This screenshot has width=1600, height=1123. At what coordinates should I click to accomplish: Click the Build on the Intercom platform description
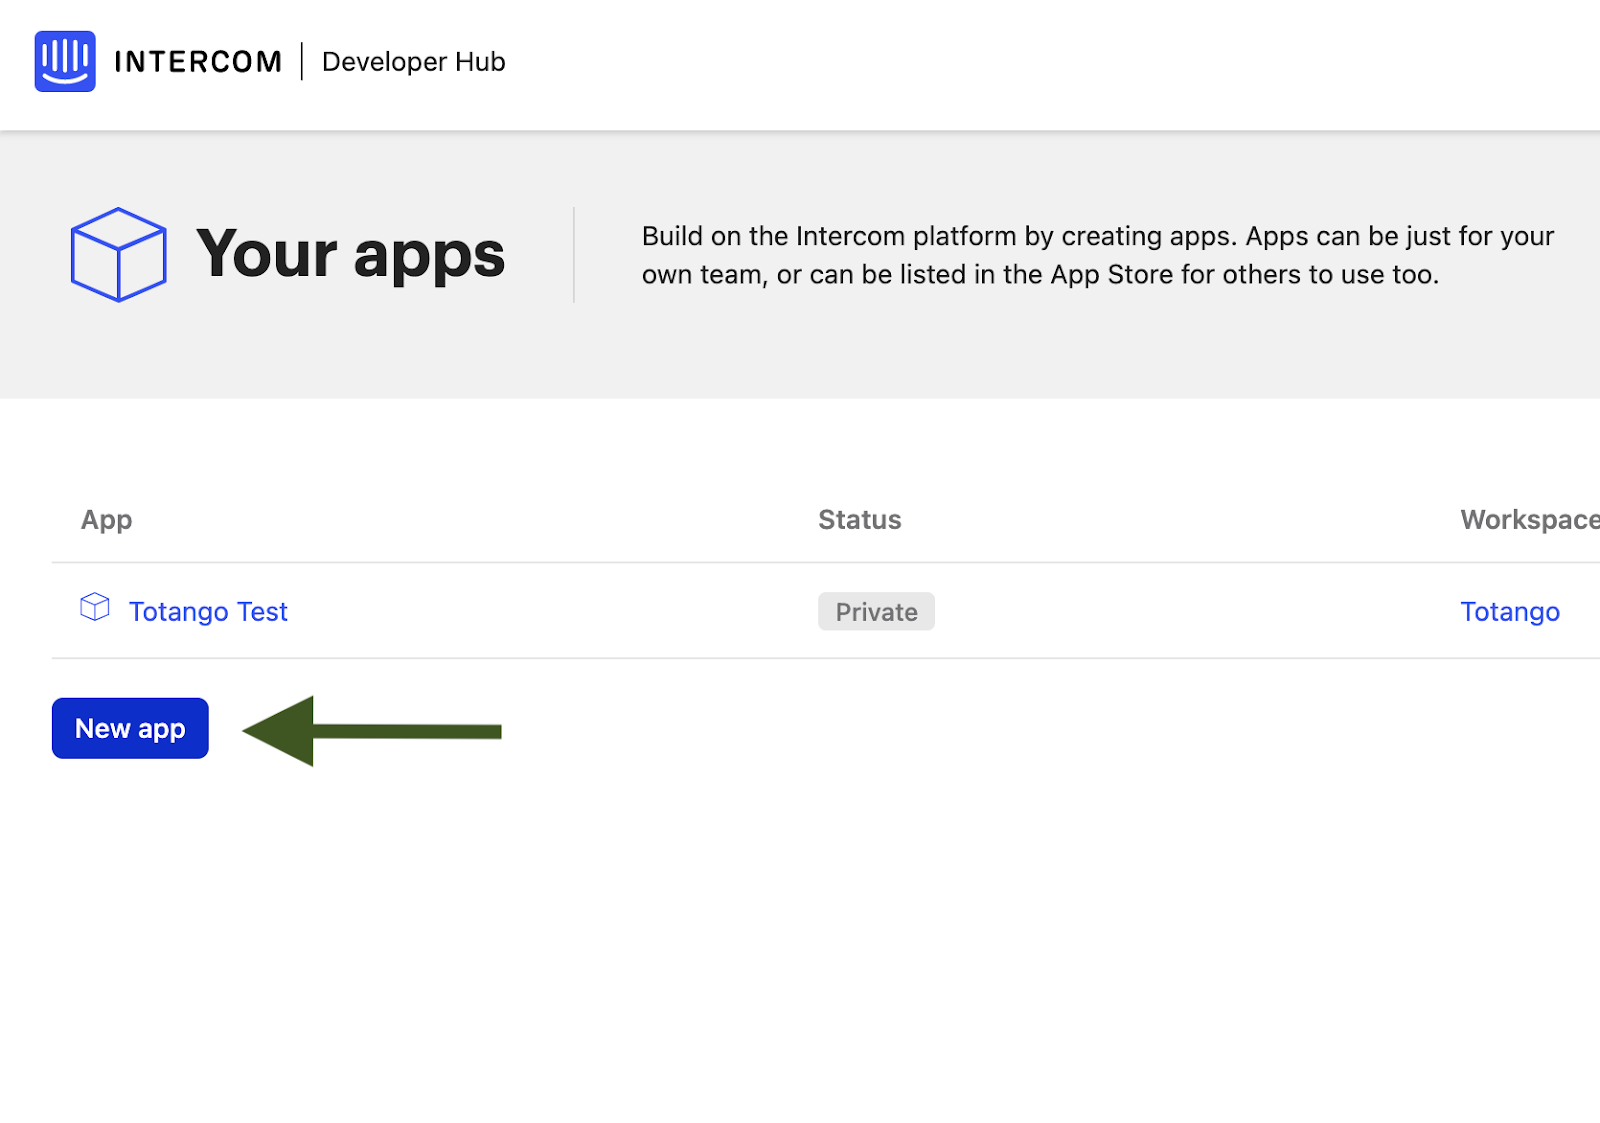point(1098,255)
